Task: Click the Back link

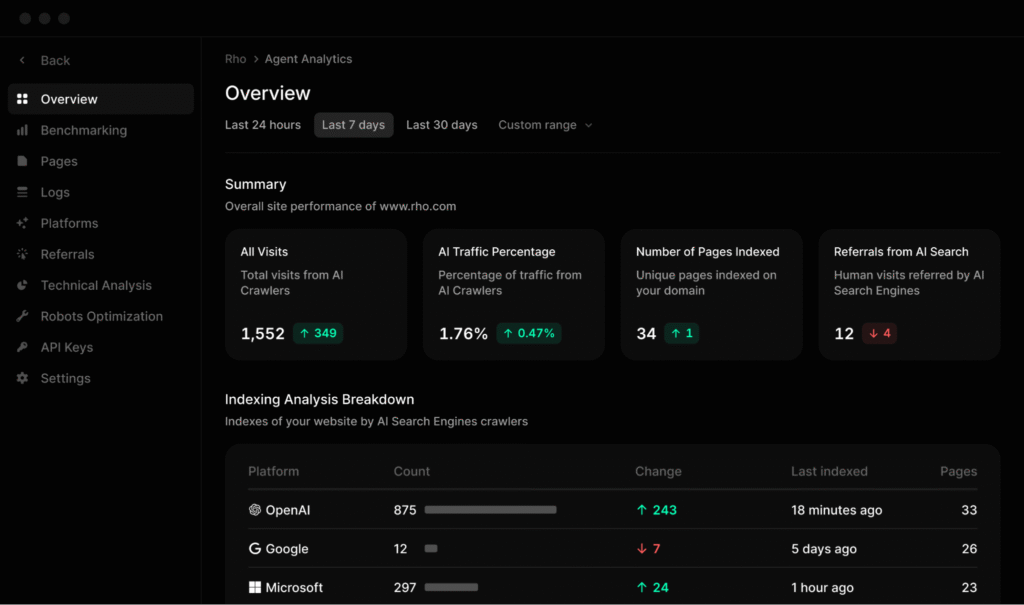Action: [55, 60]
